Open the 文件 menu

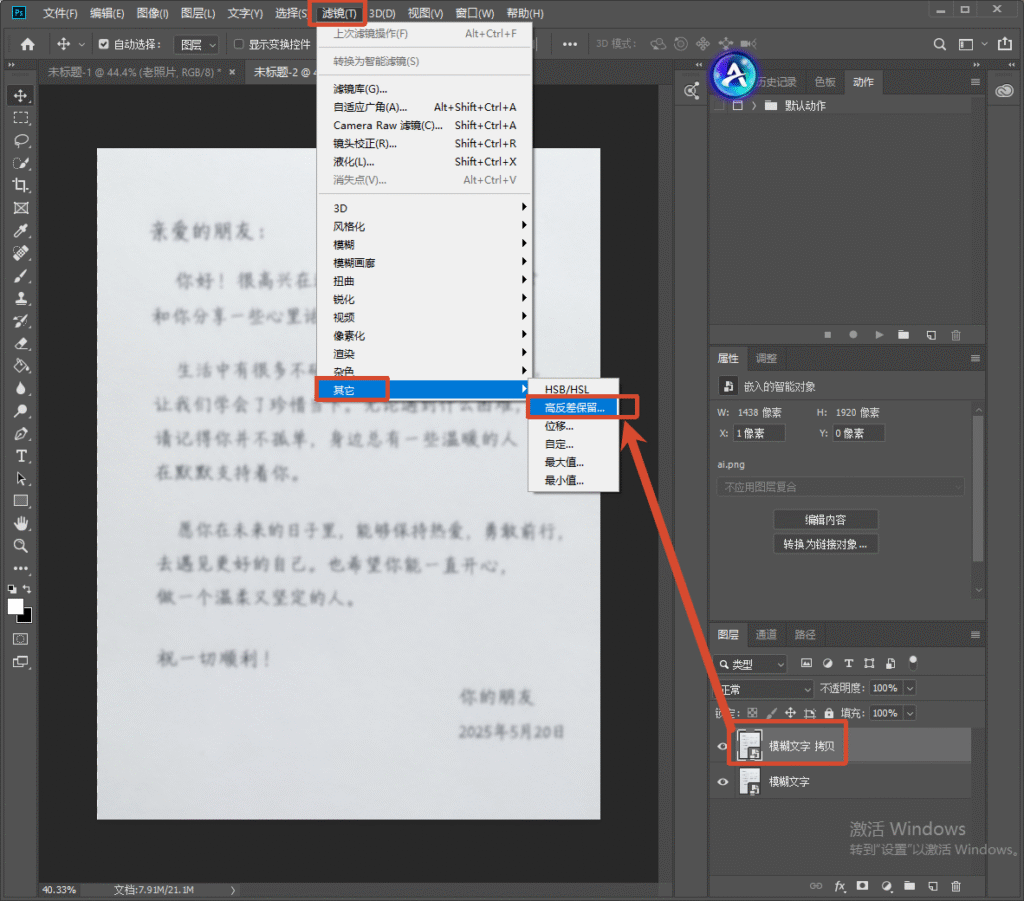coord(60,13)
